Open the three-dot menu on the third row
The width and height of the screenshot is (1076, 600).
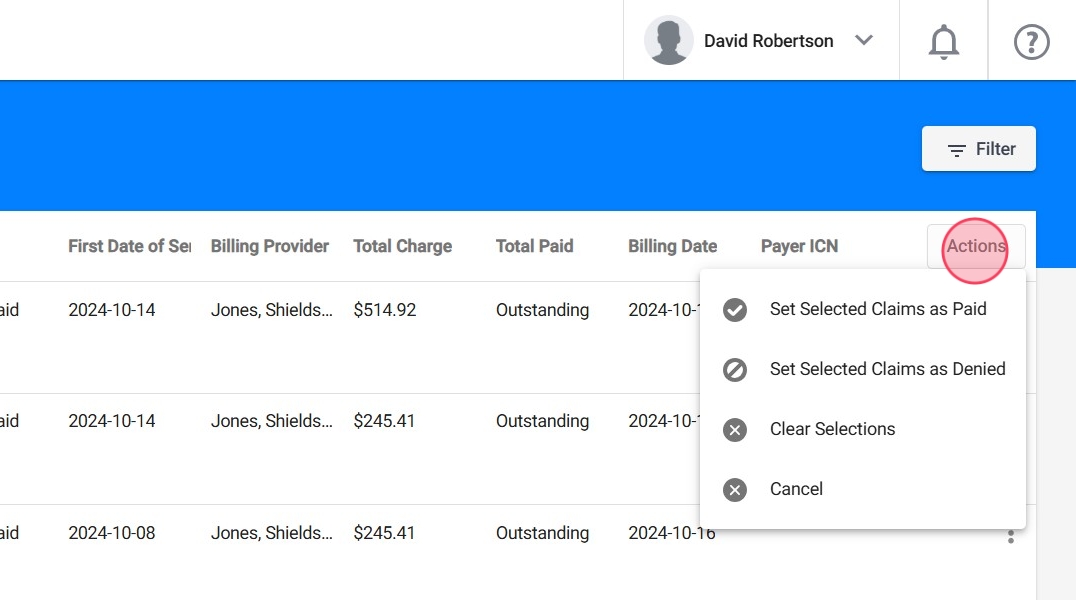pos(1011,536)
